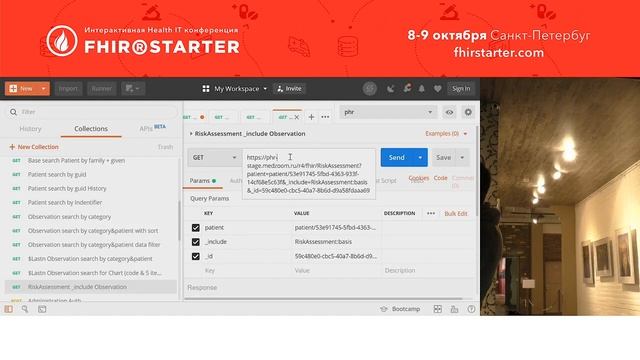This screenshot has width=640, height=360.
Task: Open the new window icon dropdown in the header
Action: (x=133, y=89)
